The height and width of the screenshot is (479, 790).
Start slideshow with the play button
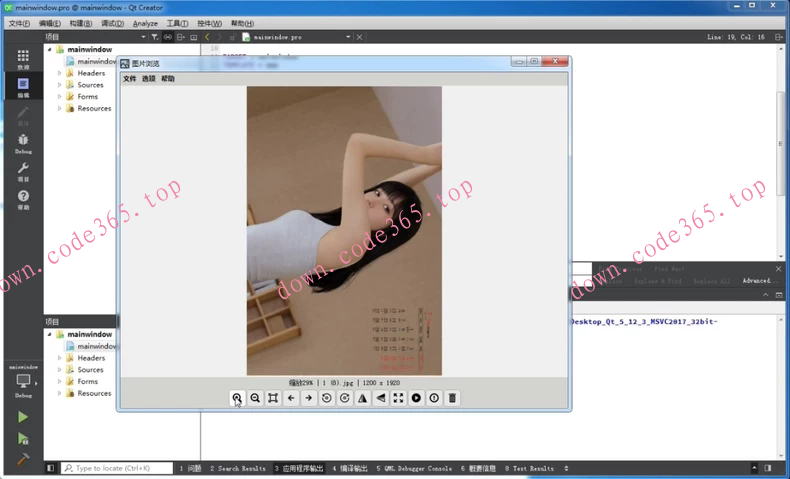pyautogui.click(x=416, y=398)
